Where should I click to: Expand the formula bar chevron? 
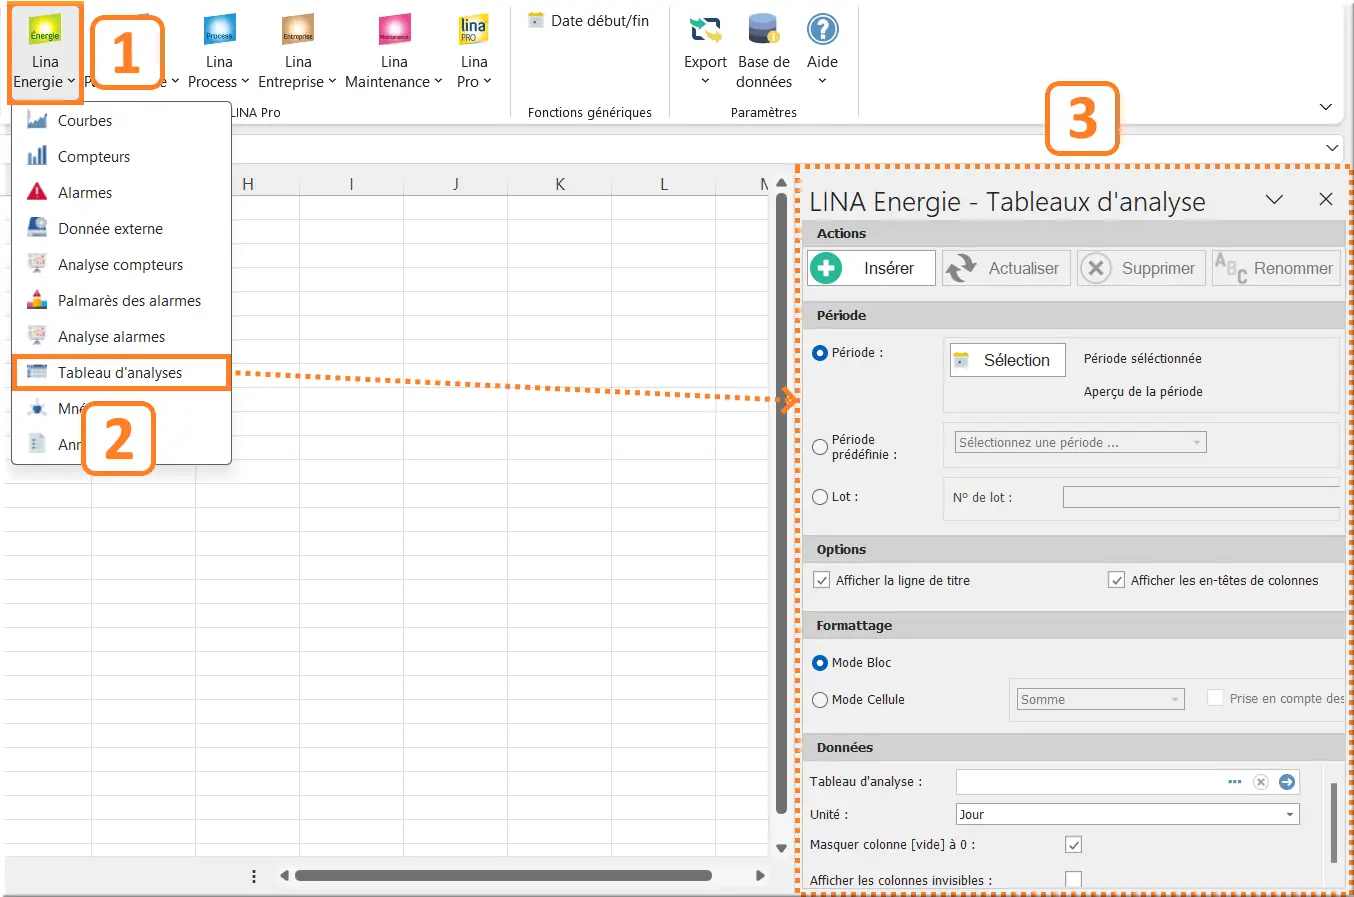[1332, 148]
